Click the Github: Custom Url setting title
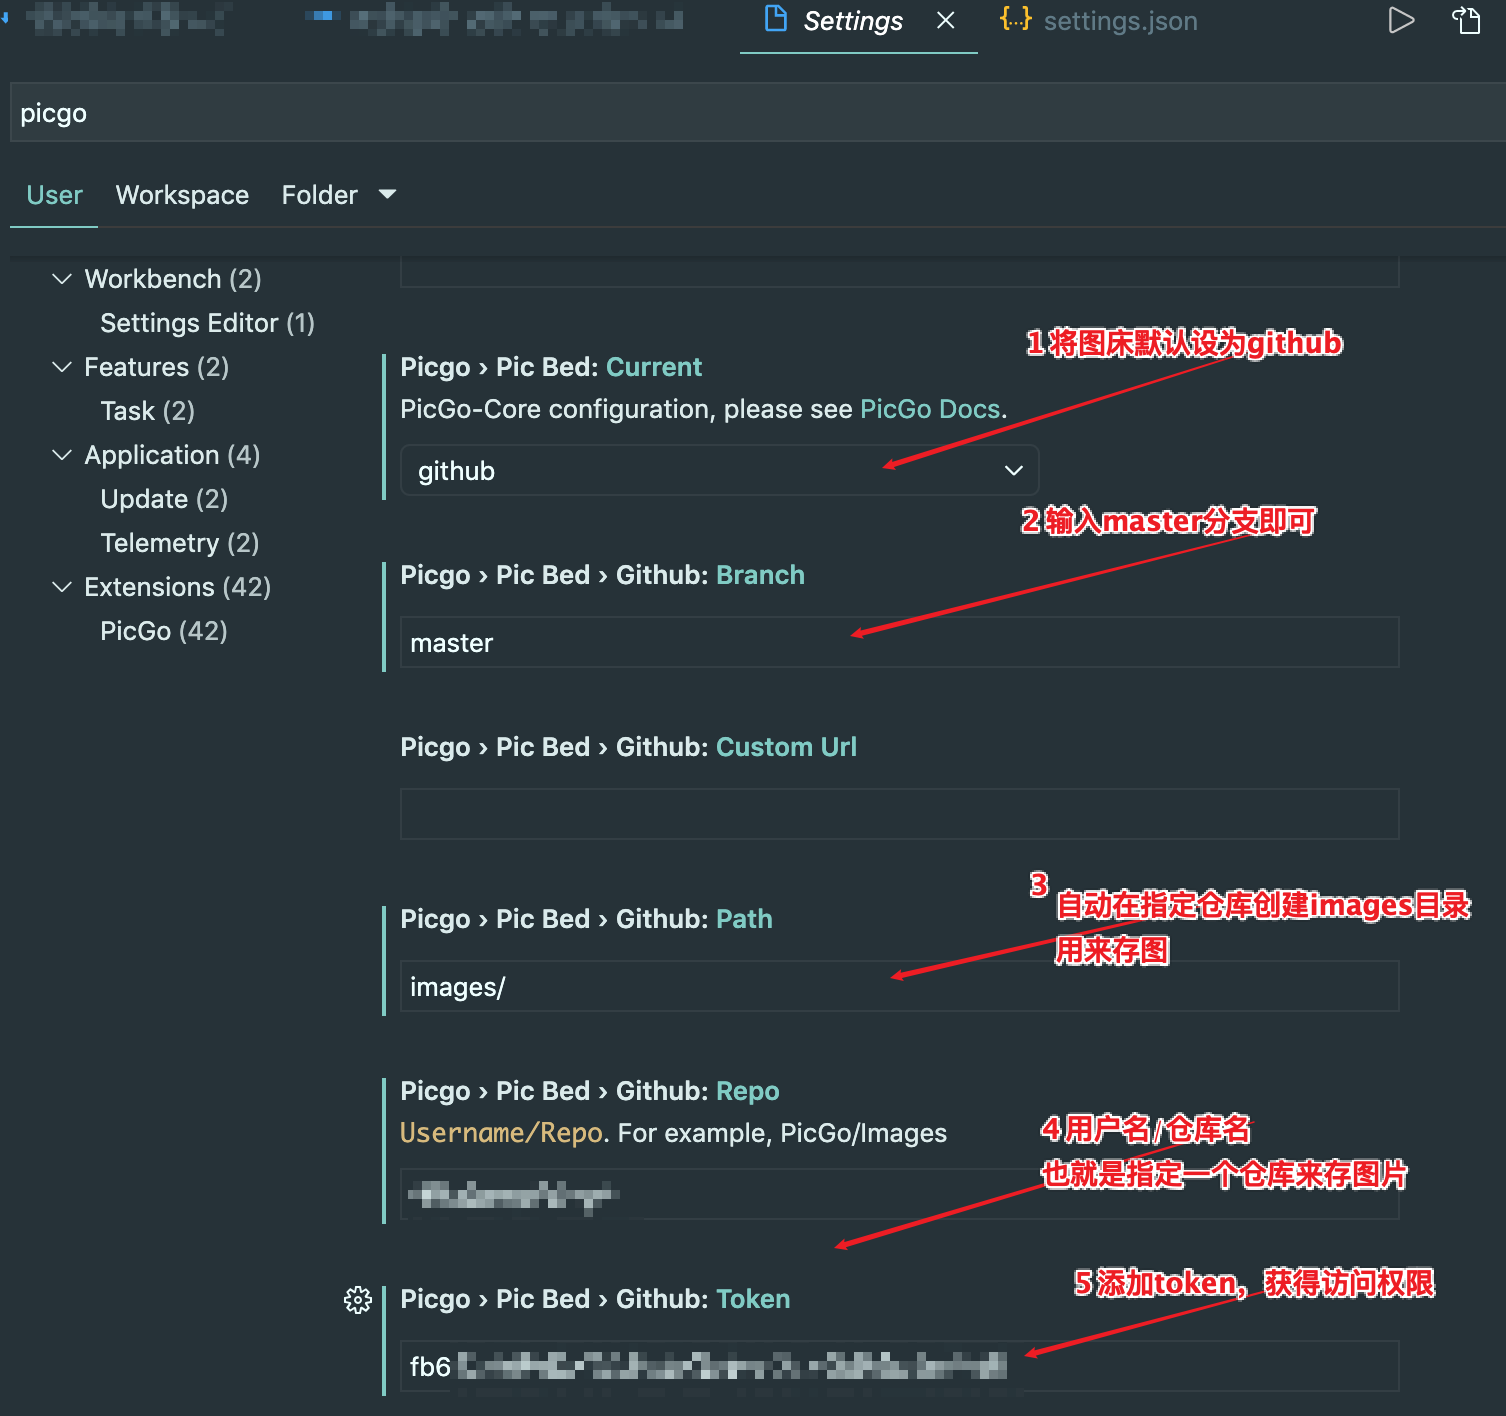Viewport: 1506px width, 1416px height. pos(628,747)
